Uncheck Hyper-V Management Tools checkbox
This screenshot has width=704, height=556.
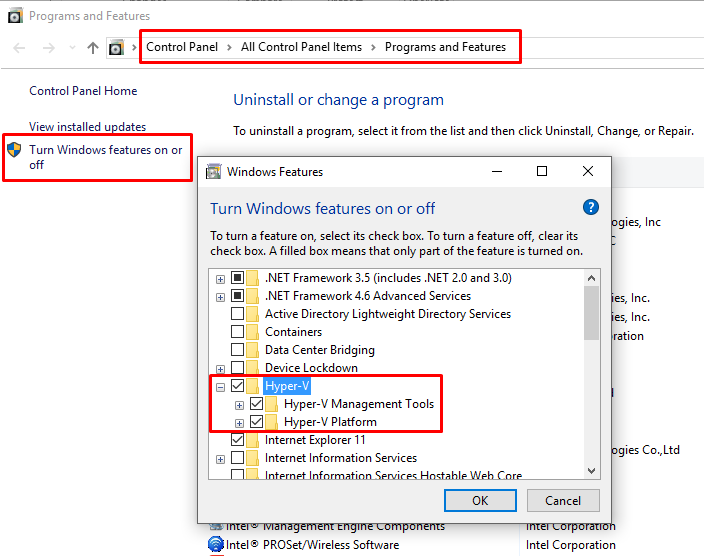(257, 404)
